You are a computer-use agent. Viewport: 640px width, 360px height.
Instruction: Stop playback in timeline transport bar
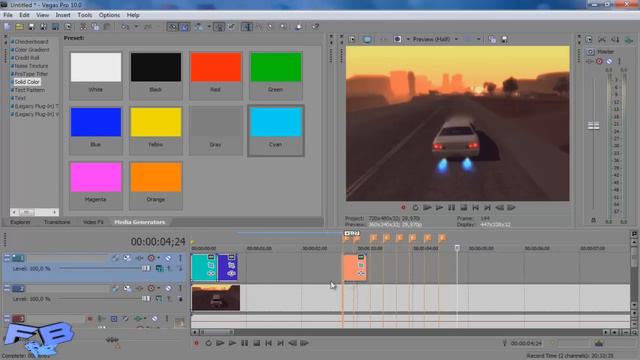[x=256, y=343]
